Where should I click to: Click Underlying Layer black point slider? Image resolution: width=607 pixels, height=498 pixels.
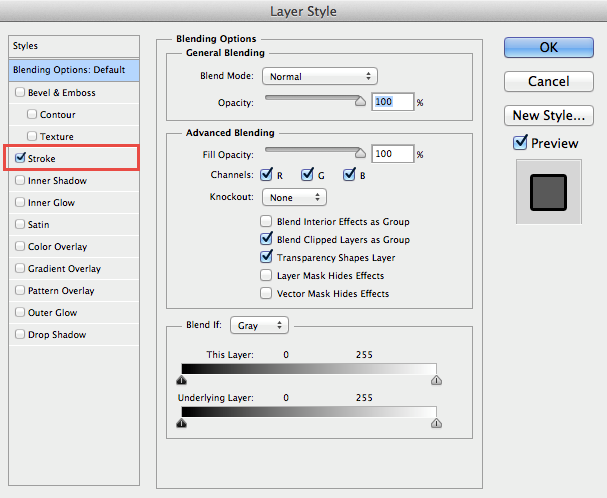182,423
